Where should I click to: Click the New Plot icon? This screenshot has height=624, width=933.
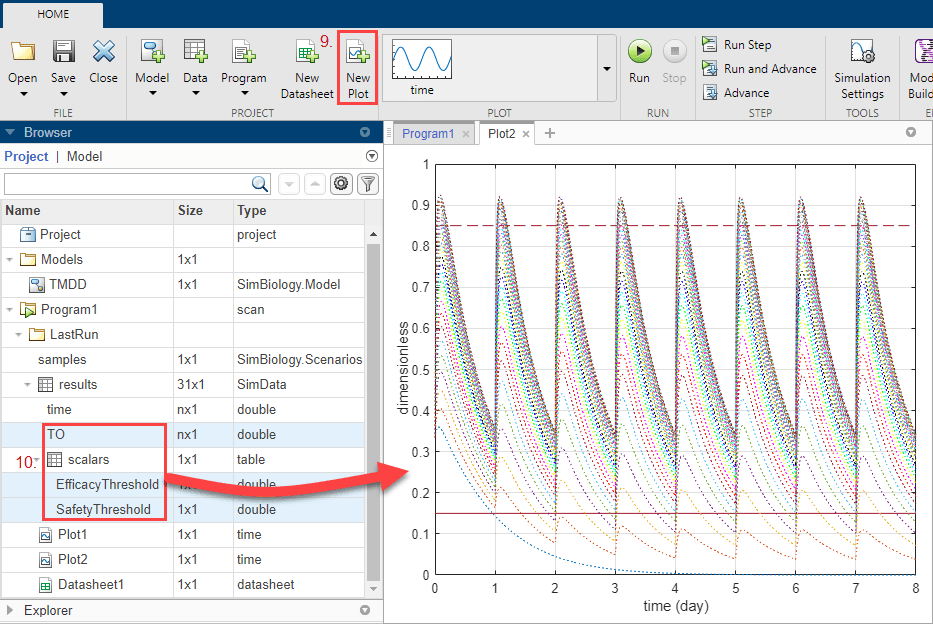coord(357,52)
